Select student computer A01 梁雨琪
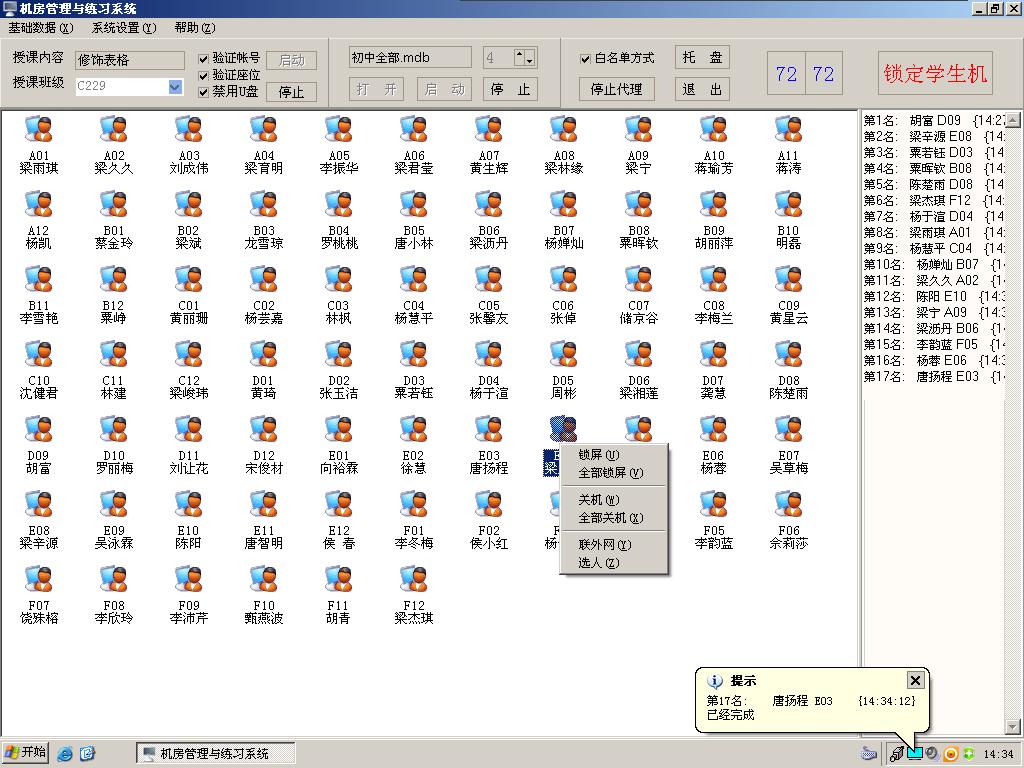This screenshot has height=768, width=1024. pyautogui.click(x=39, y=130)
